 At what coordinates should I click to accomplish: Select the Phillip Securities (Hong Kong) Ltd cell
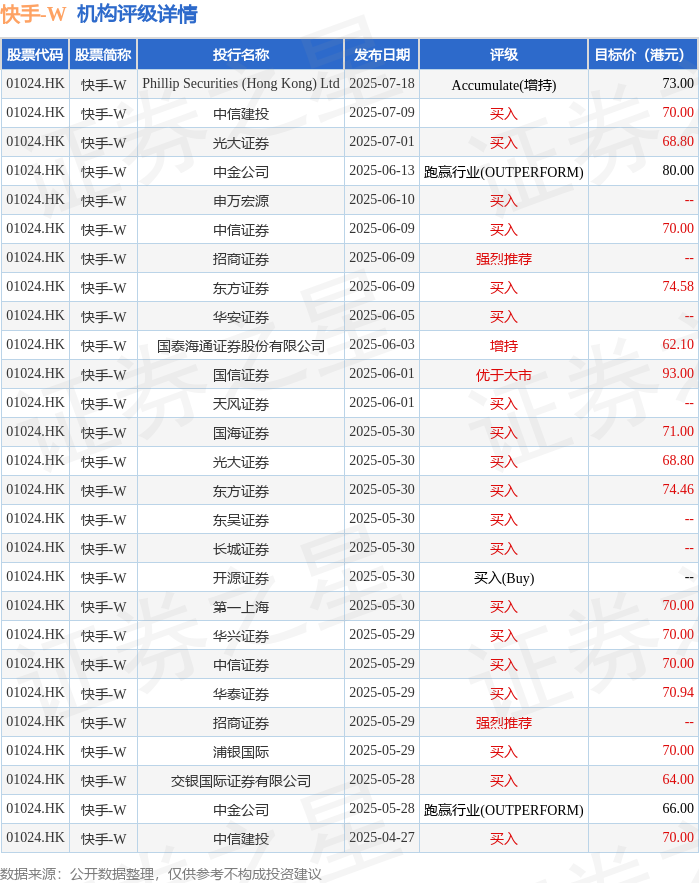(x=241, y=84)
